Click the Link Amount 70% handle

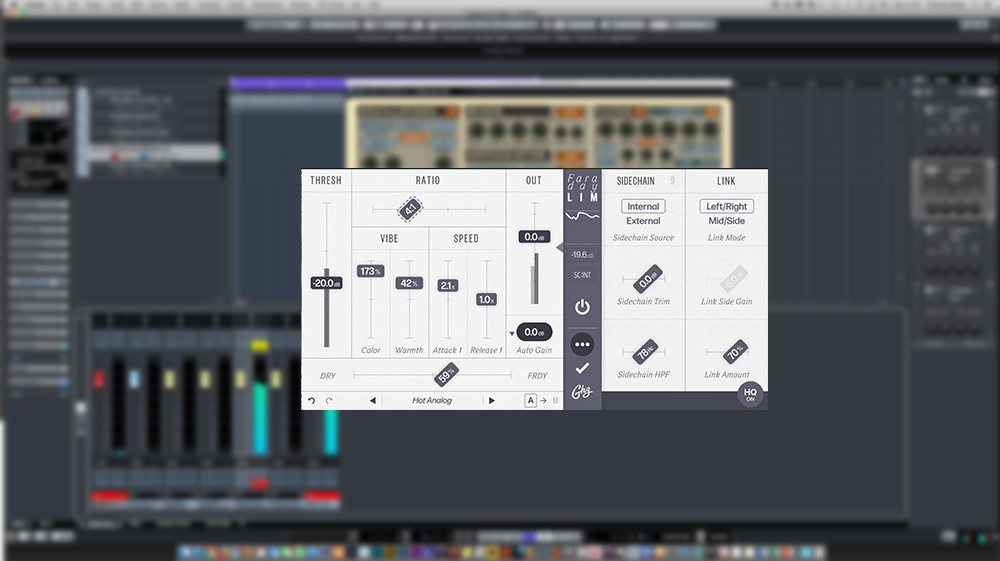pos(735,351)
